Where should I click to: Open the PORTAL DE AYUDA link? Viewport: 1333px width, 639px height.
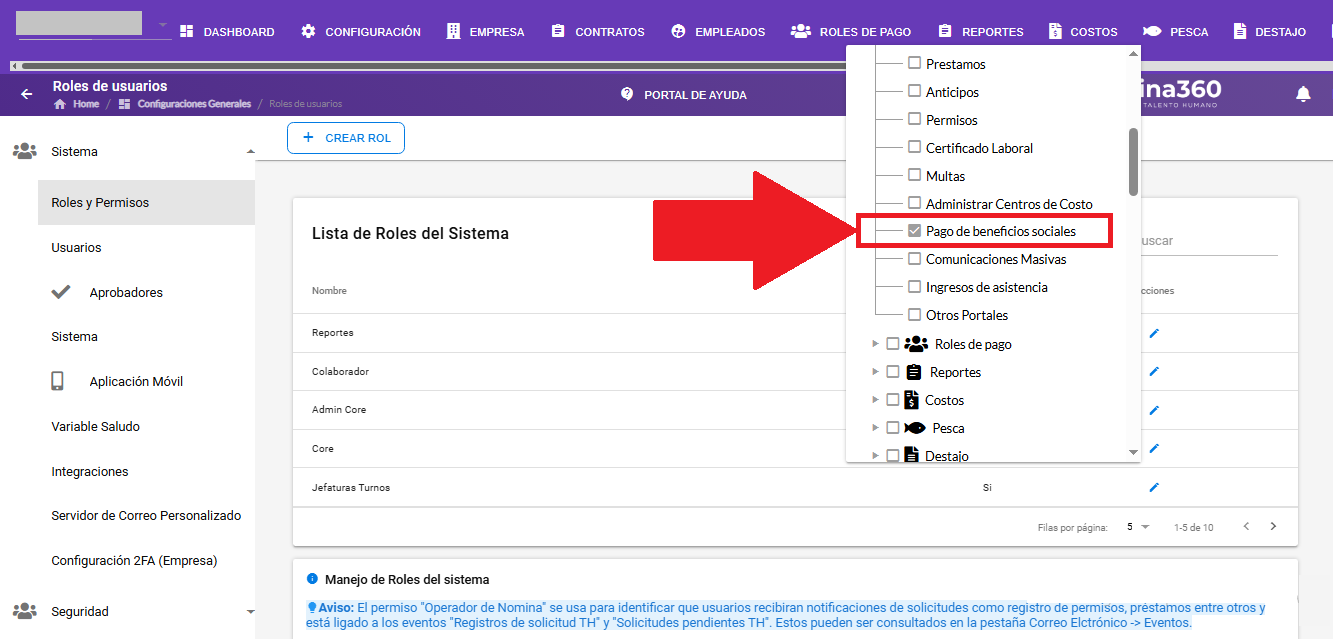click(x=684, y=95)
